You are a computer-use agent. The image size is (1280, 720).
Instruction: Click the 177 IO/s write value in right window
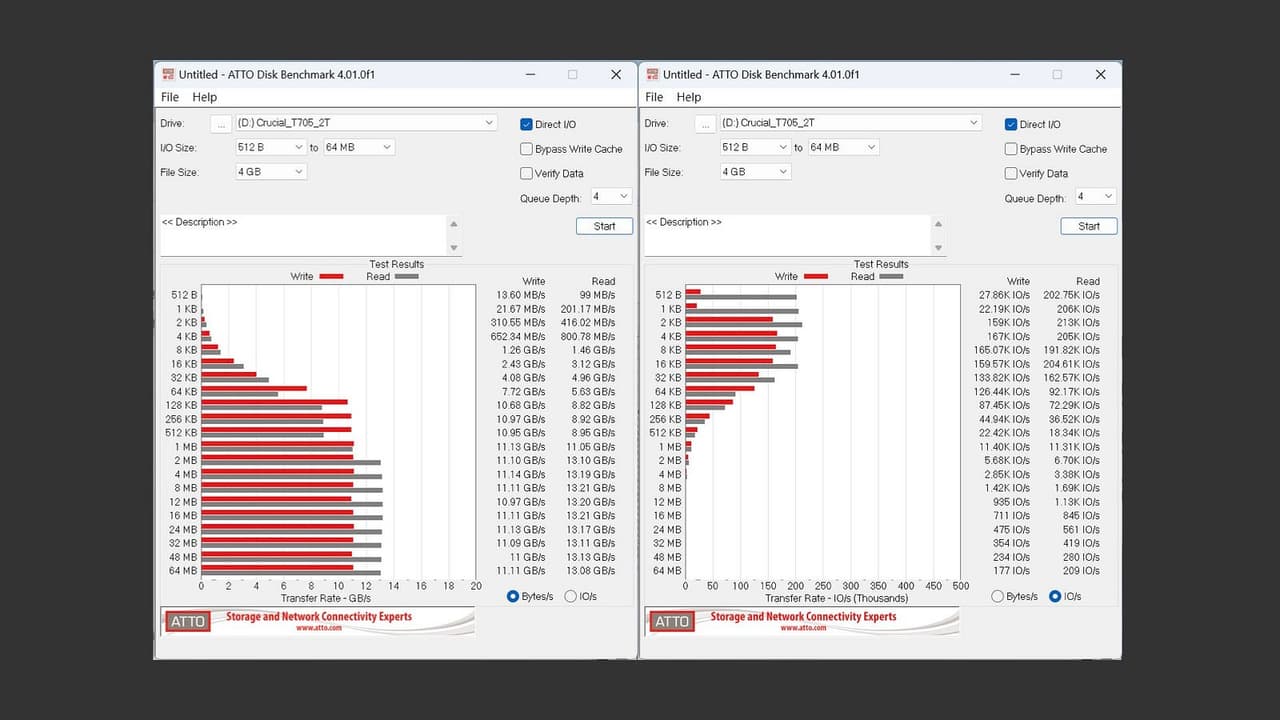tap(1012, 571)
